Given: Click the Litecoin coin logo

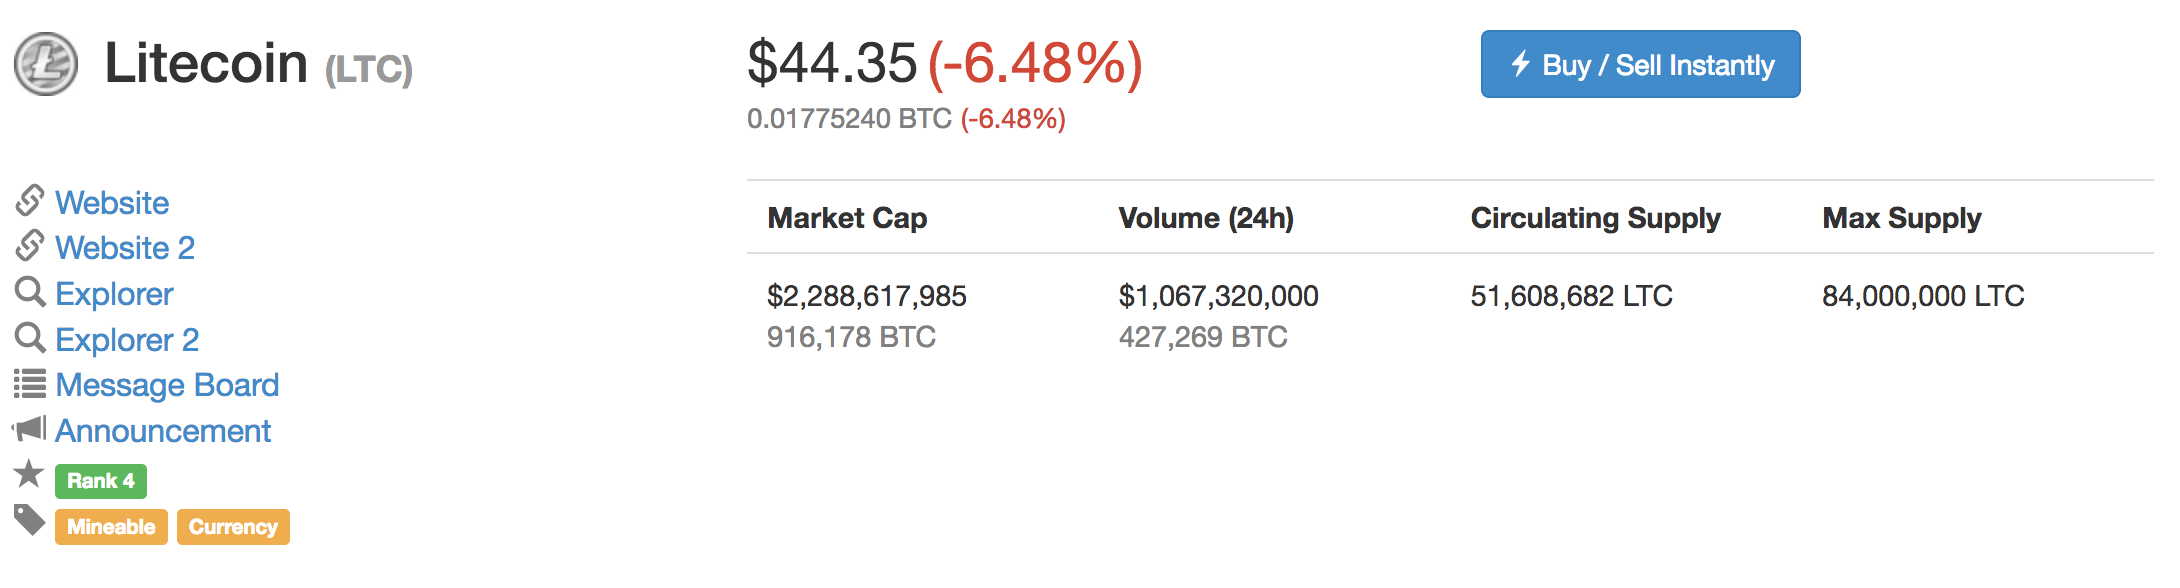Looking at the screenshot, I should 46,64.
